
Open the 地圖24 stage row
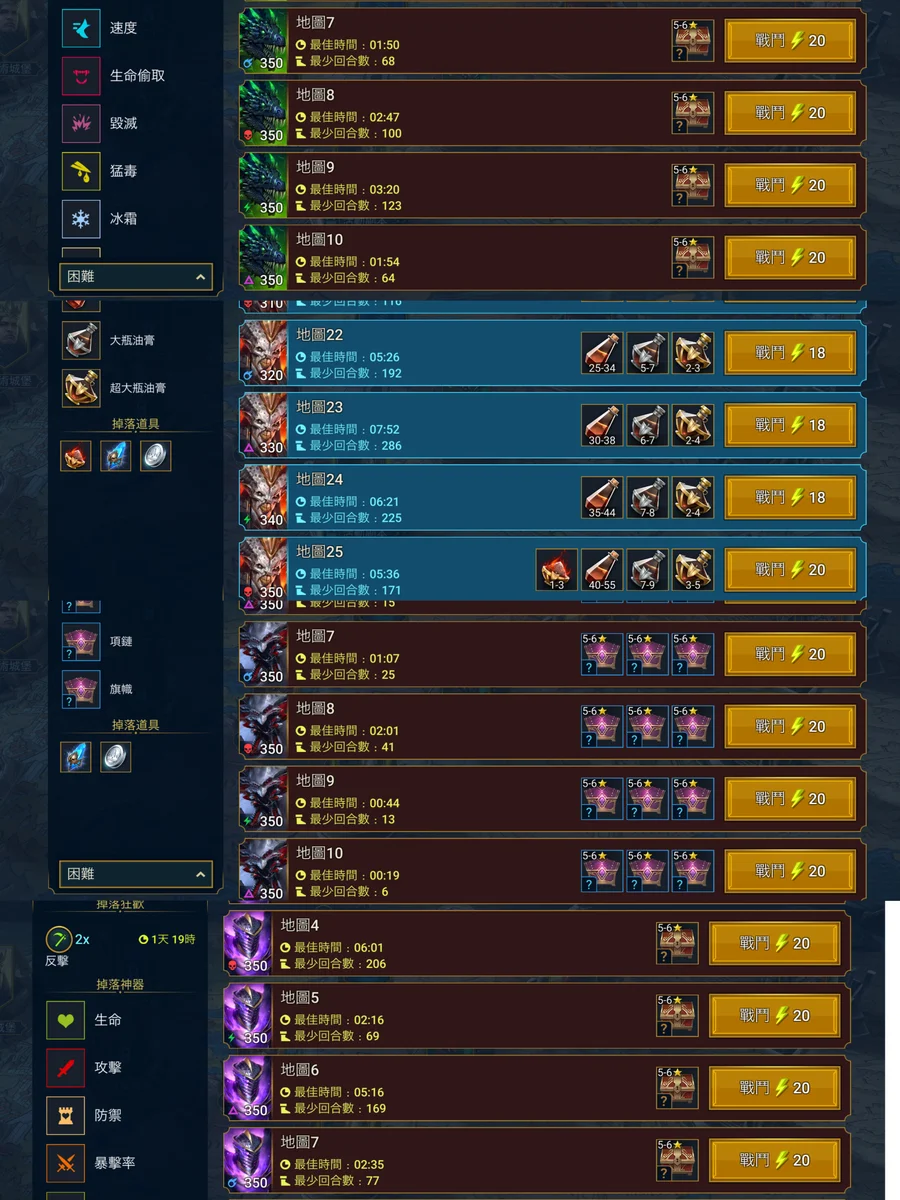[552, 498]
